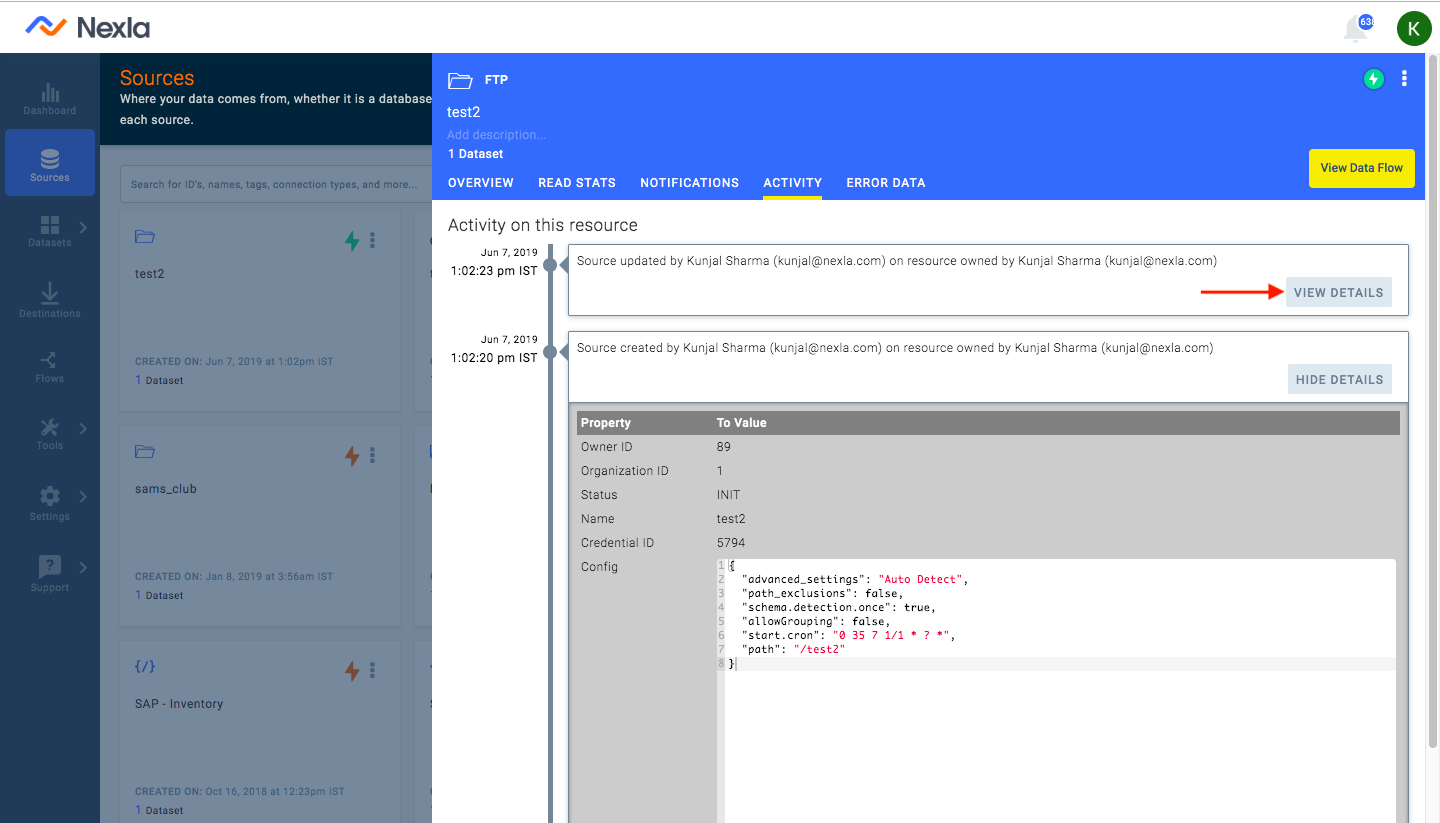The height and width of the screenshot is (823, 1440).
Task: Click the 1:02:20 pm timeline marker dot
Action: (x=550, y=352)
